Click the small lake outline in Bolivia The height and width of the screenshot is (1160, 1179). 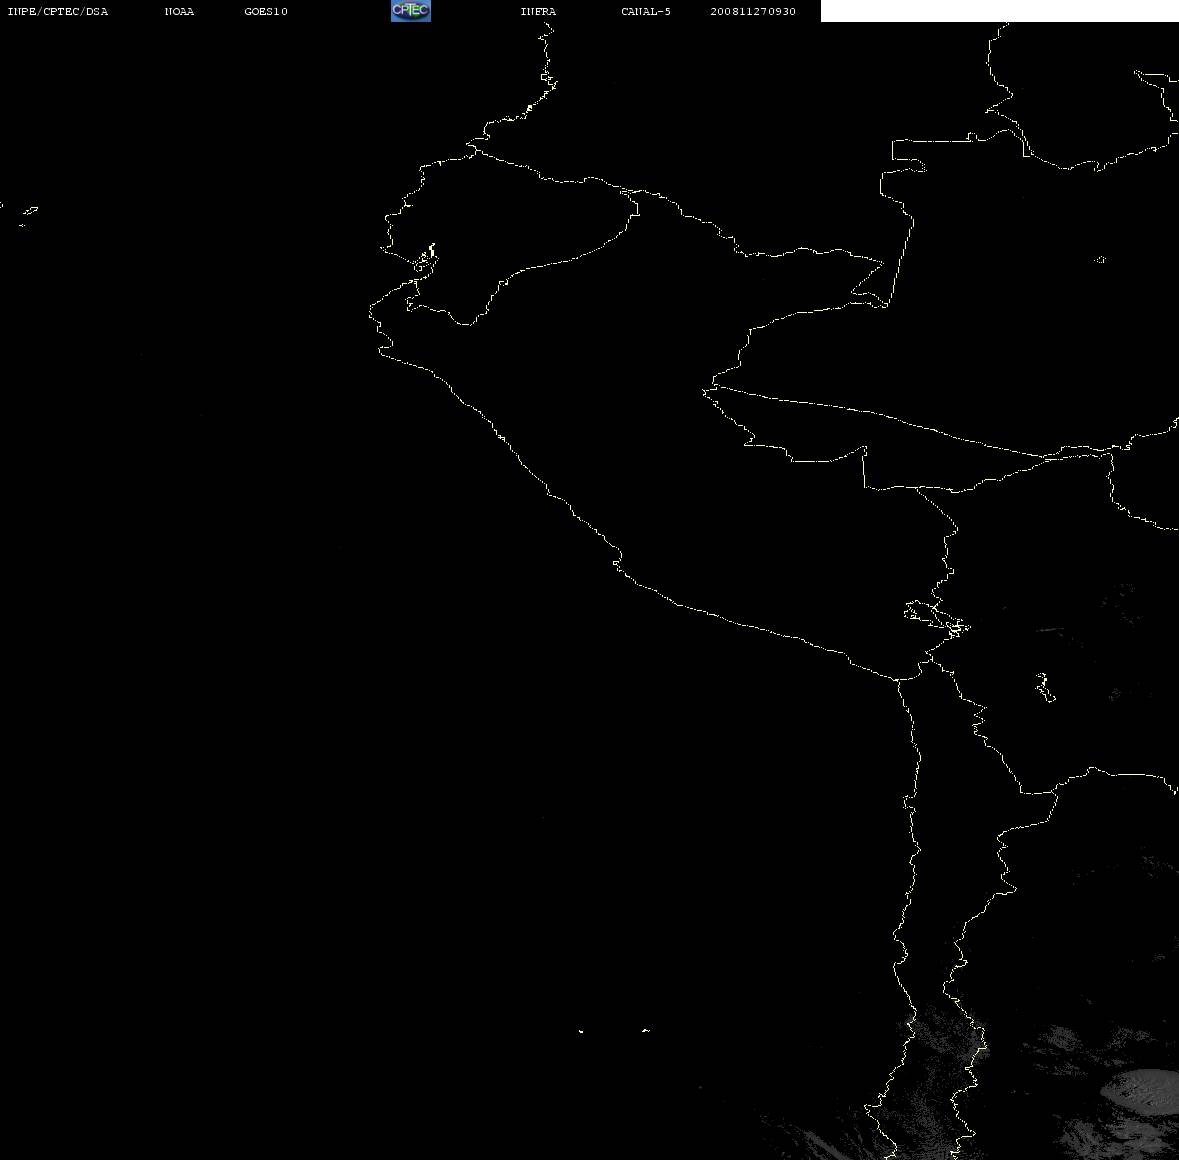1044,687
